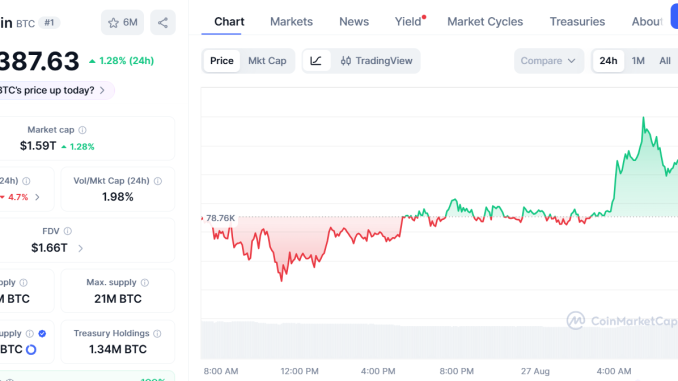The image size is (678, 381).
Task: Click the 8:00 AM axis label
Action: point(221,371)
